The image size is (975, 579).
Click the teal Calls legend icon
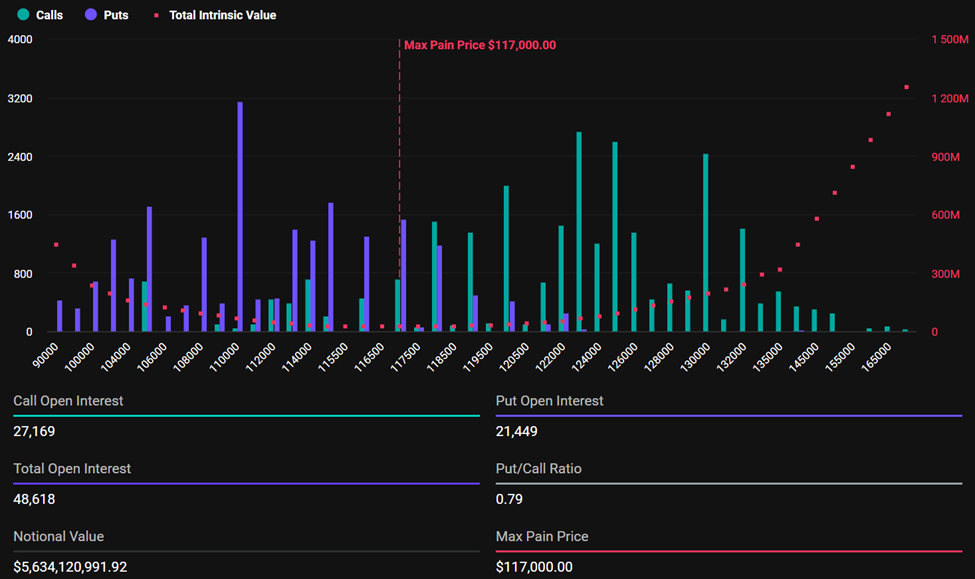(x=22, y=15)
